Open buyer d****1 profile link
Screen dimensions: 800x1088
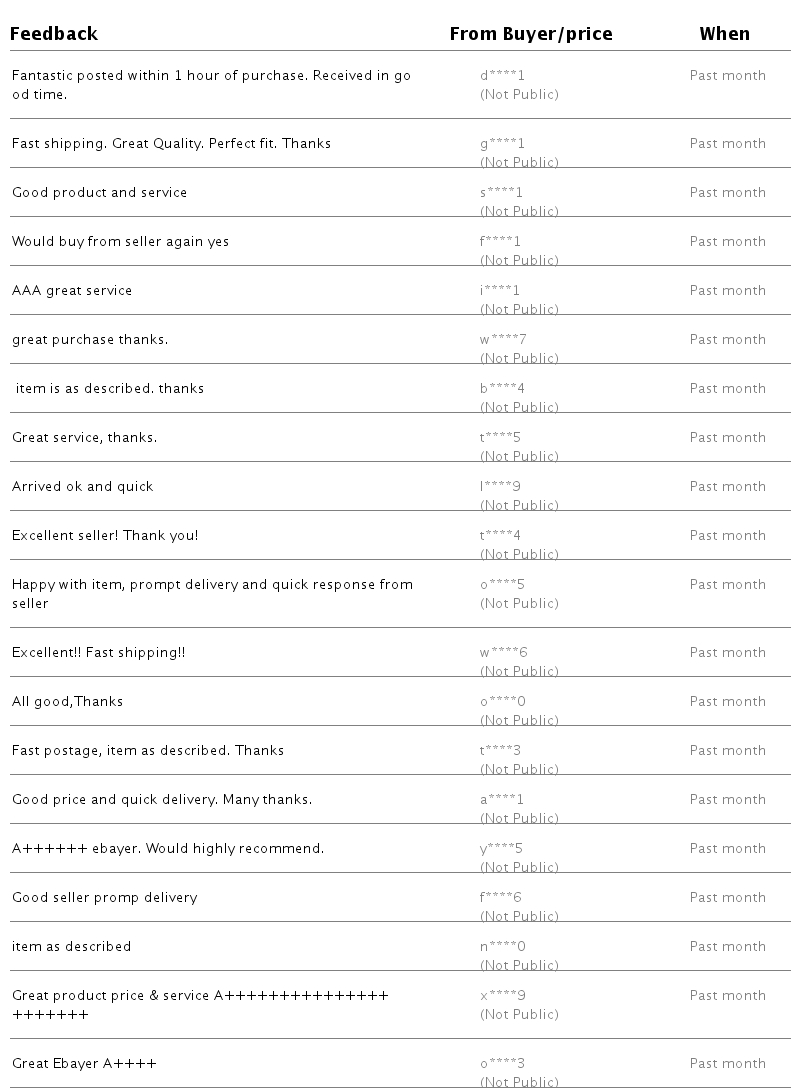tap(502, 75)
